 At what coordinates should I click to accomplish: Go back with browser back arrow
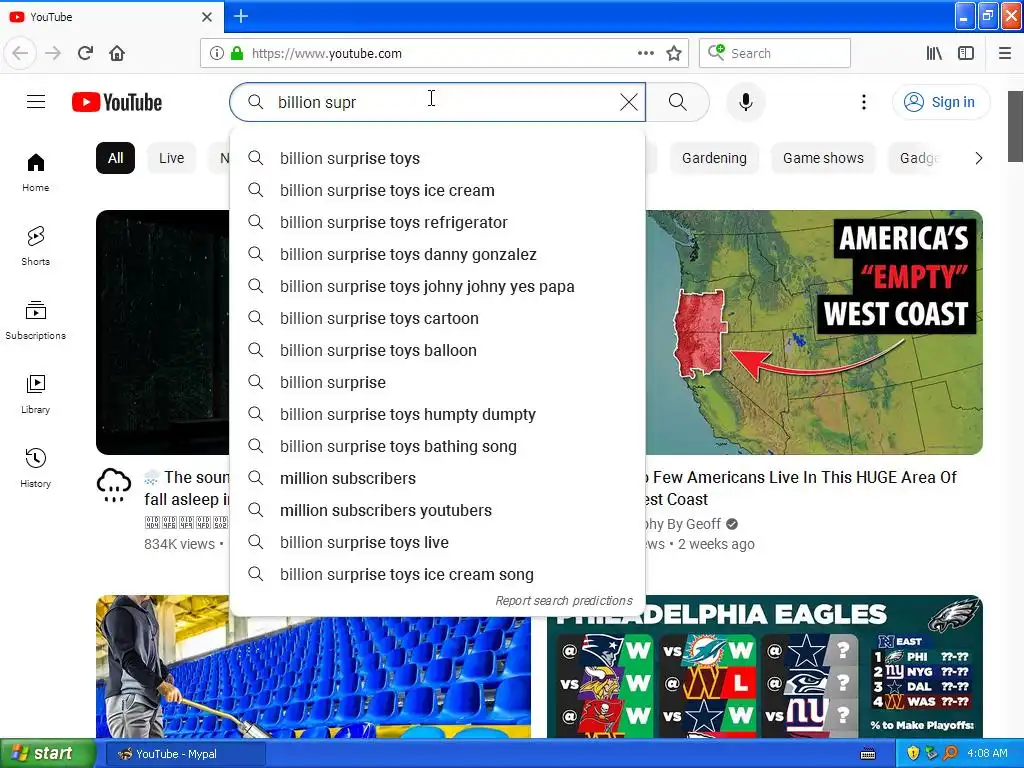(20, 53)
